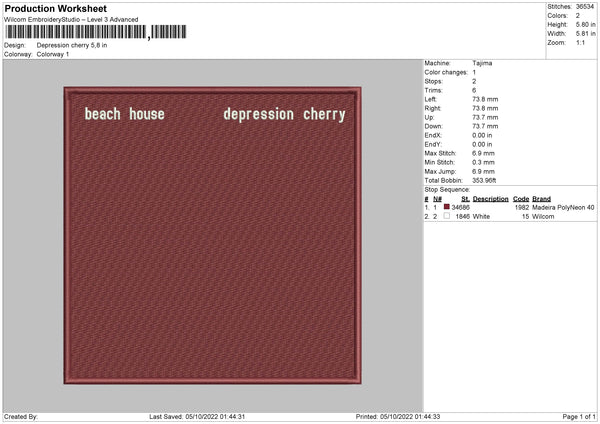Click the Stitches count 36534
The image size is (600, 424).
coord(585,7)
